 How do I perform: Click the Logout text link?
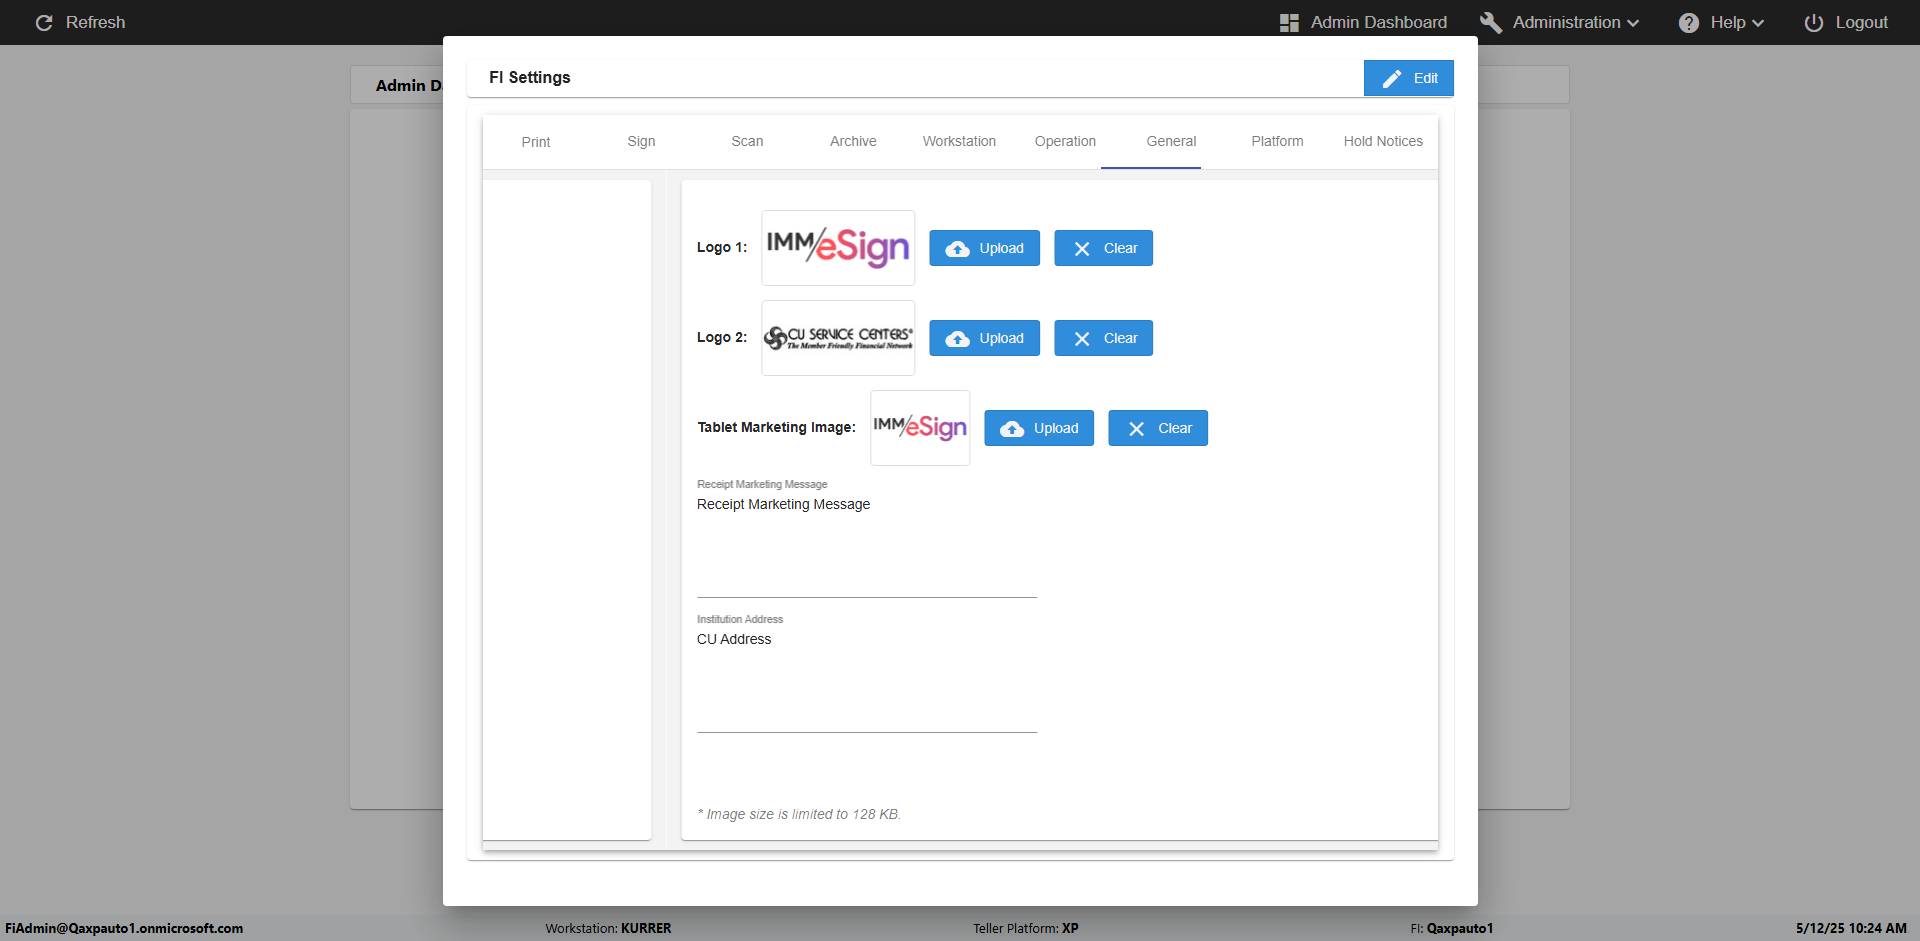click(1862, 23)
